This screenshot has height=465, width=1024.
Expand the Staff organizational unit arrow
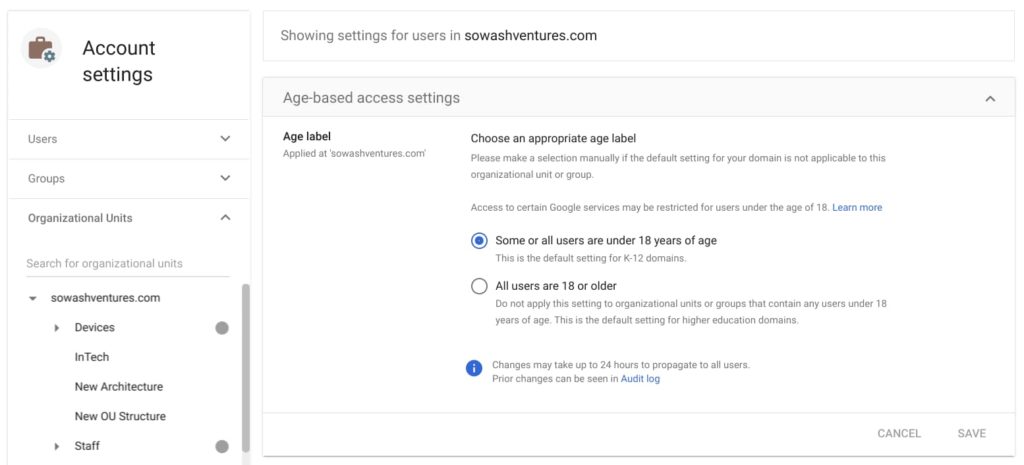(57, 447)
